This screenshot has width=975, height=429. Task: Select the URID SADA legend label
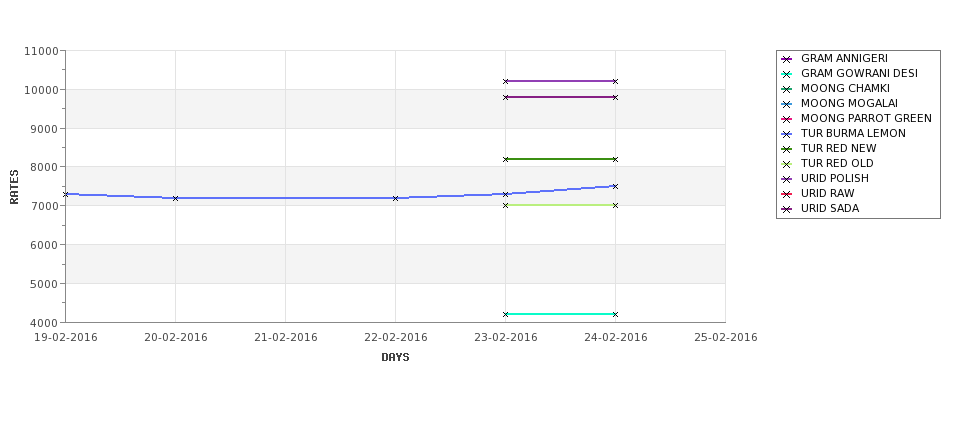829,208
